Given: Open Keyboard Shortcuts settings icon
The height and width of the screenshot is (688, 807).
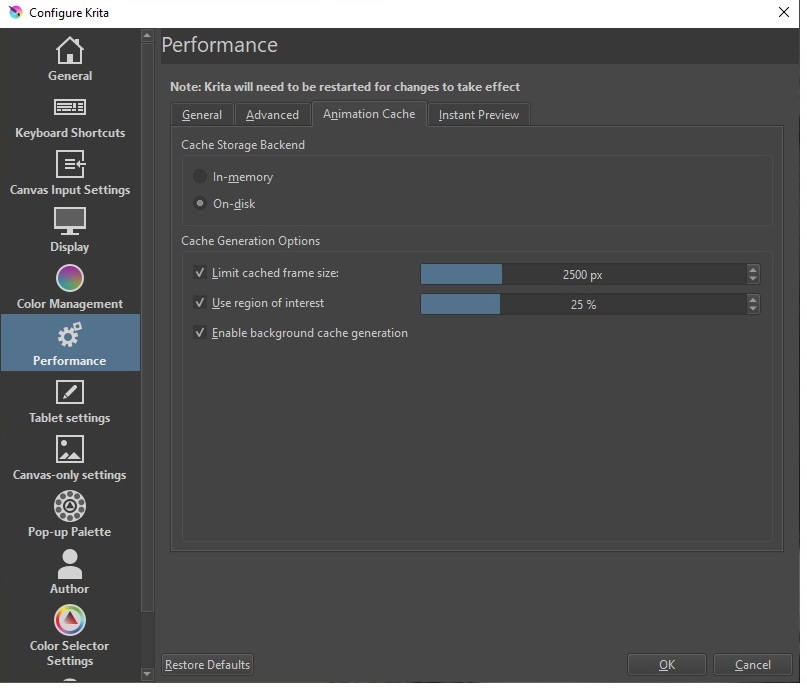Looking at the screenshot, I should click(69, 107).
